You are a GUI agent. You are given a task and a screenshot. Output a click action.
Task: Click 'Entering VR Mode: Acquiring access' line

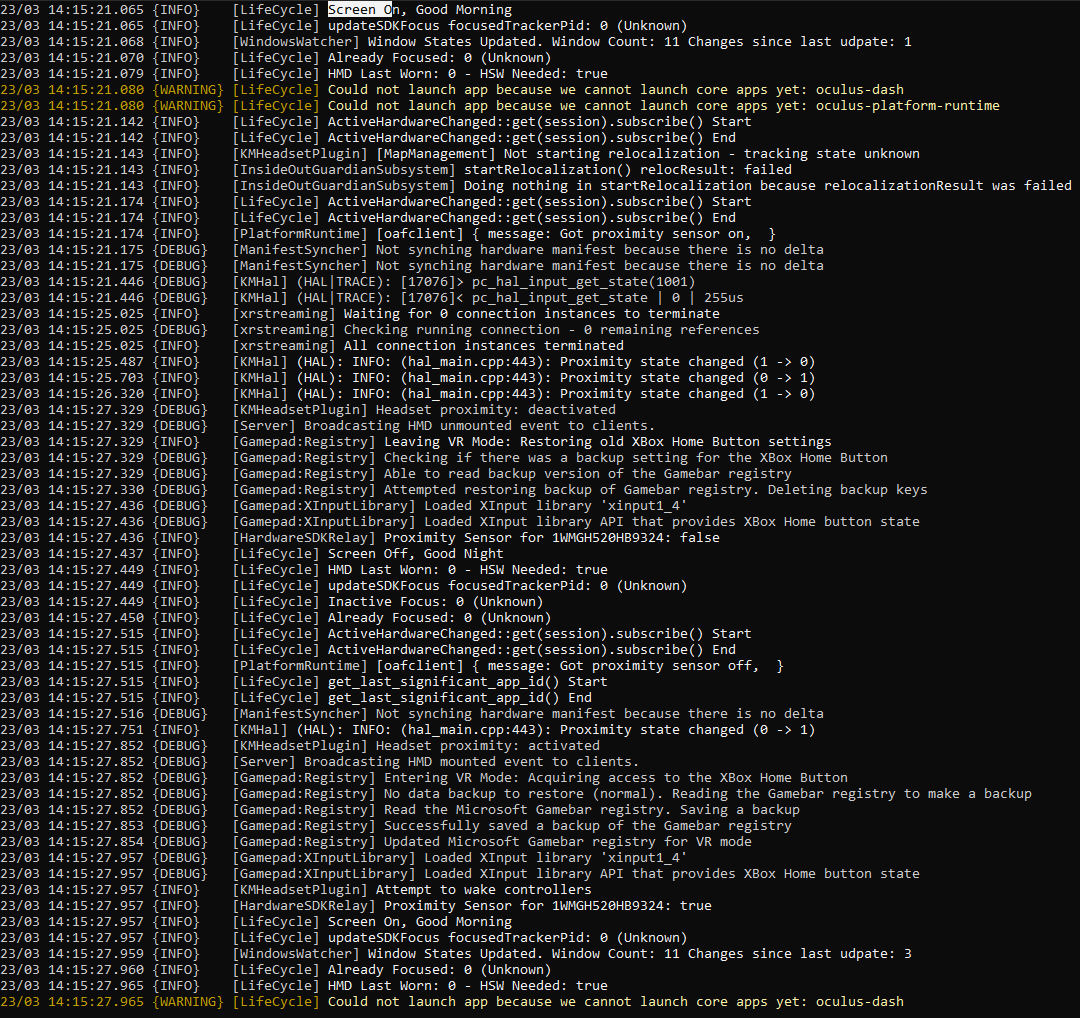click(x=424, y=777)
